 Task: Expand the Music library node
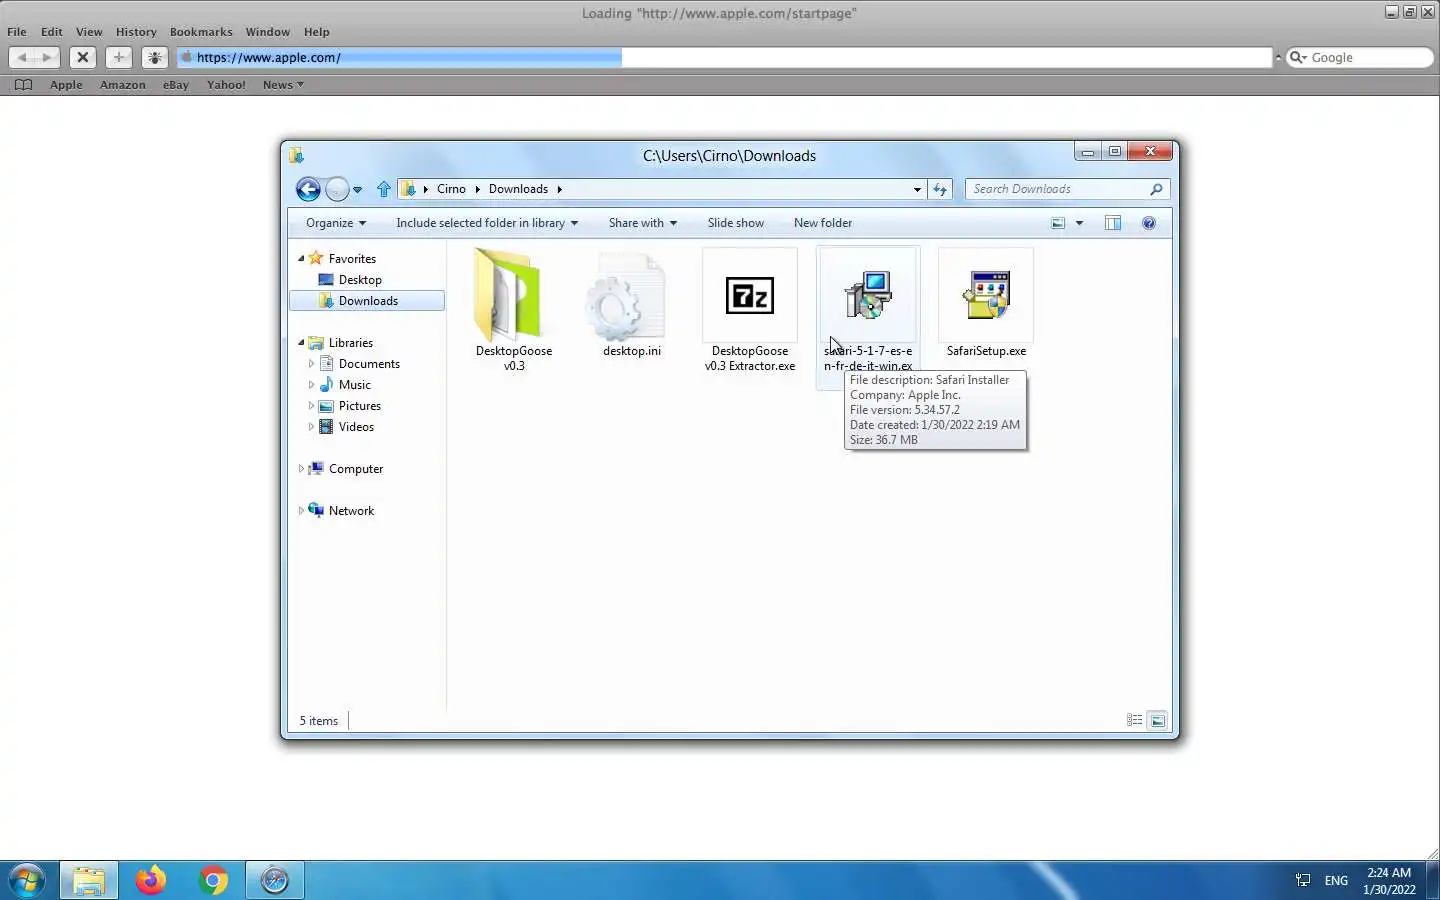[311, 385]
